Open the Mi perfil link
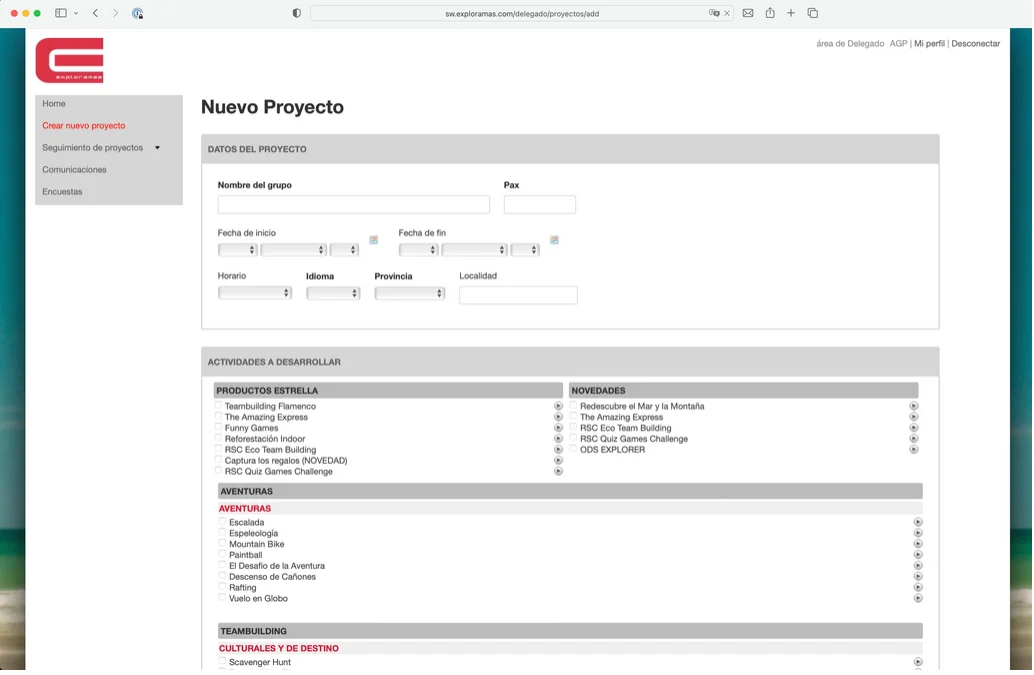The height and width of the screenshot is (675, 1034). click(929, 44)
